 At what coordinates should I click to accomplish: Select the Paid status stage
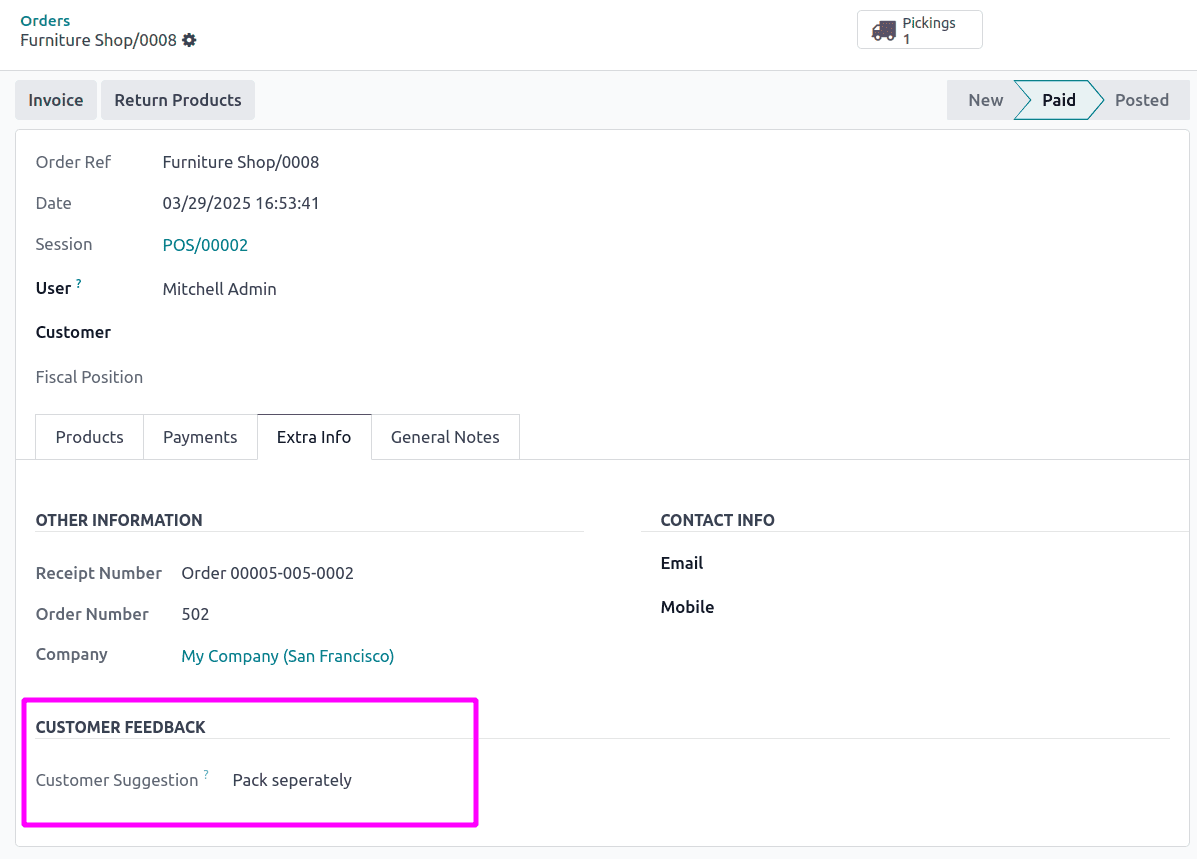pos(1059,100)
